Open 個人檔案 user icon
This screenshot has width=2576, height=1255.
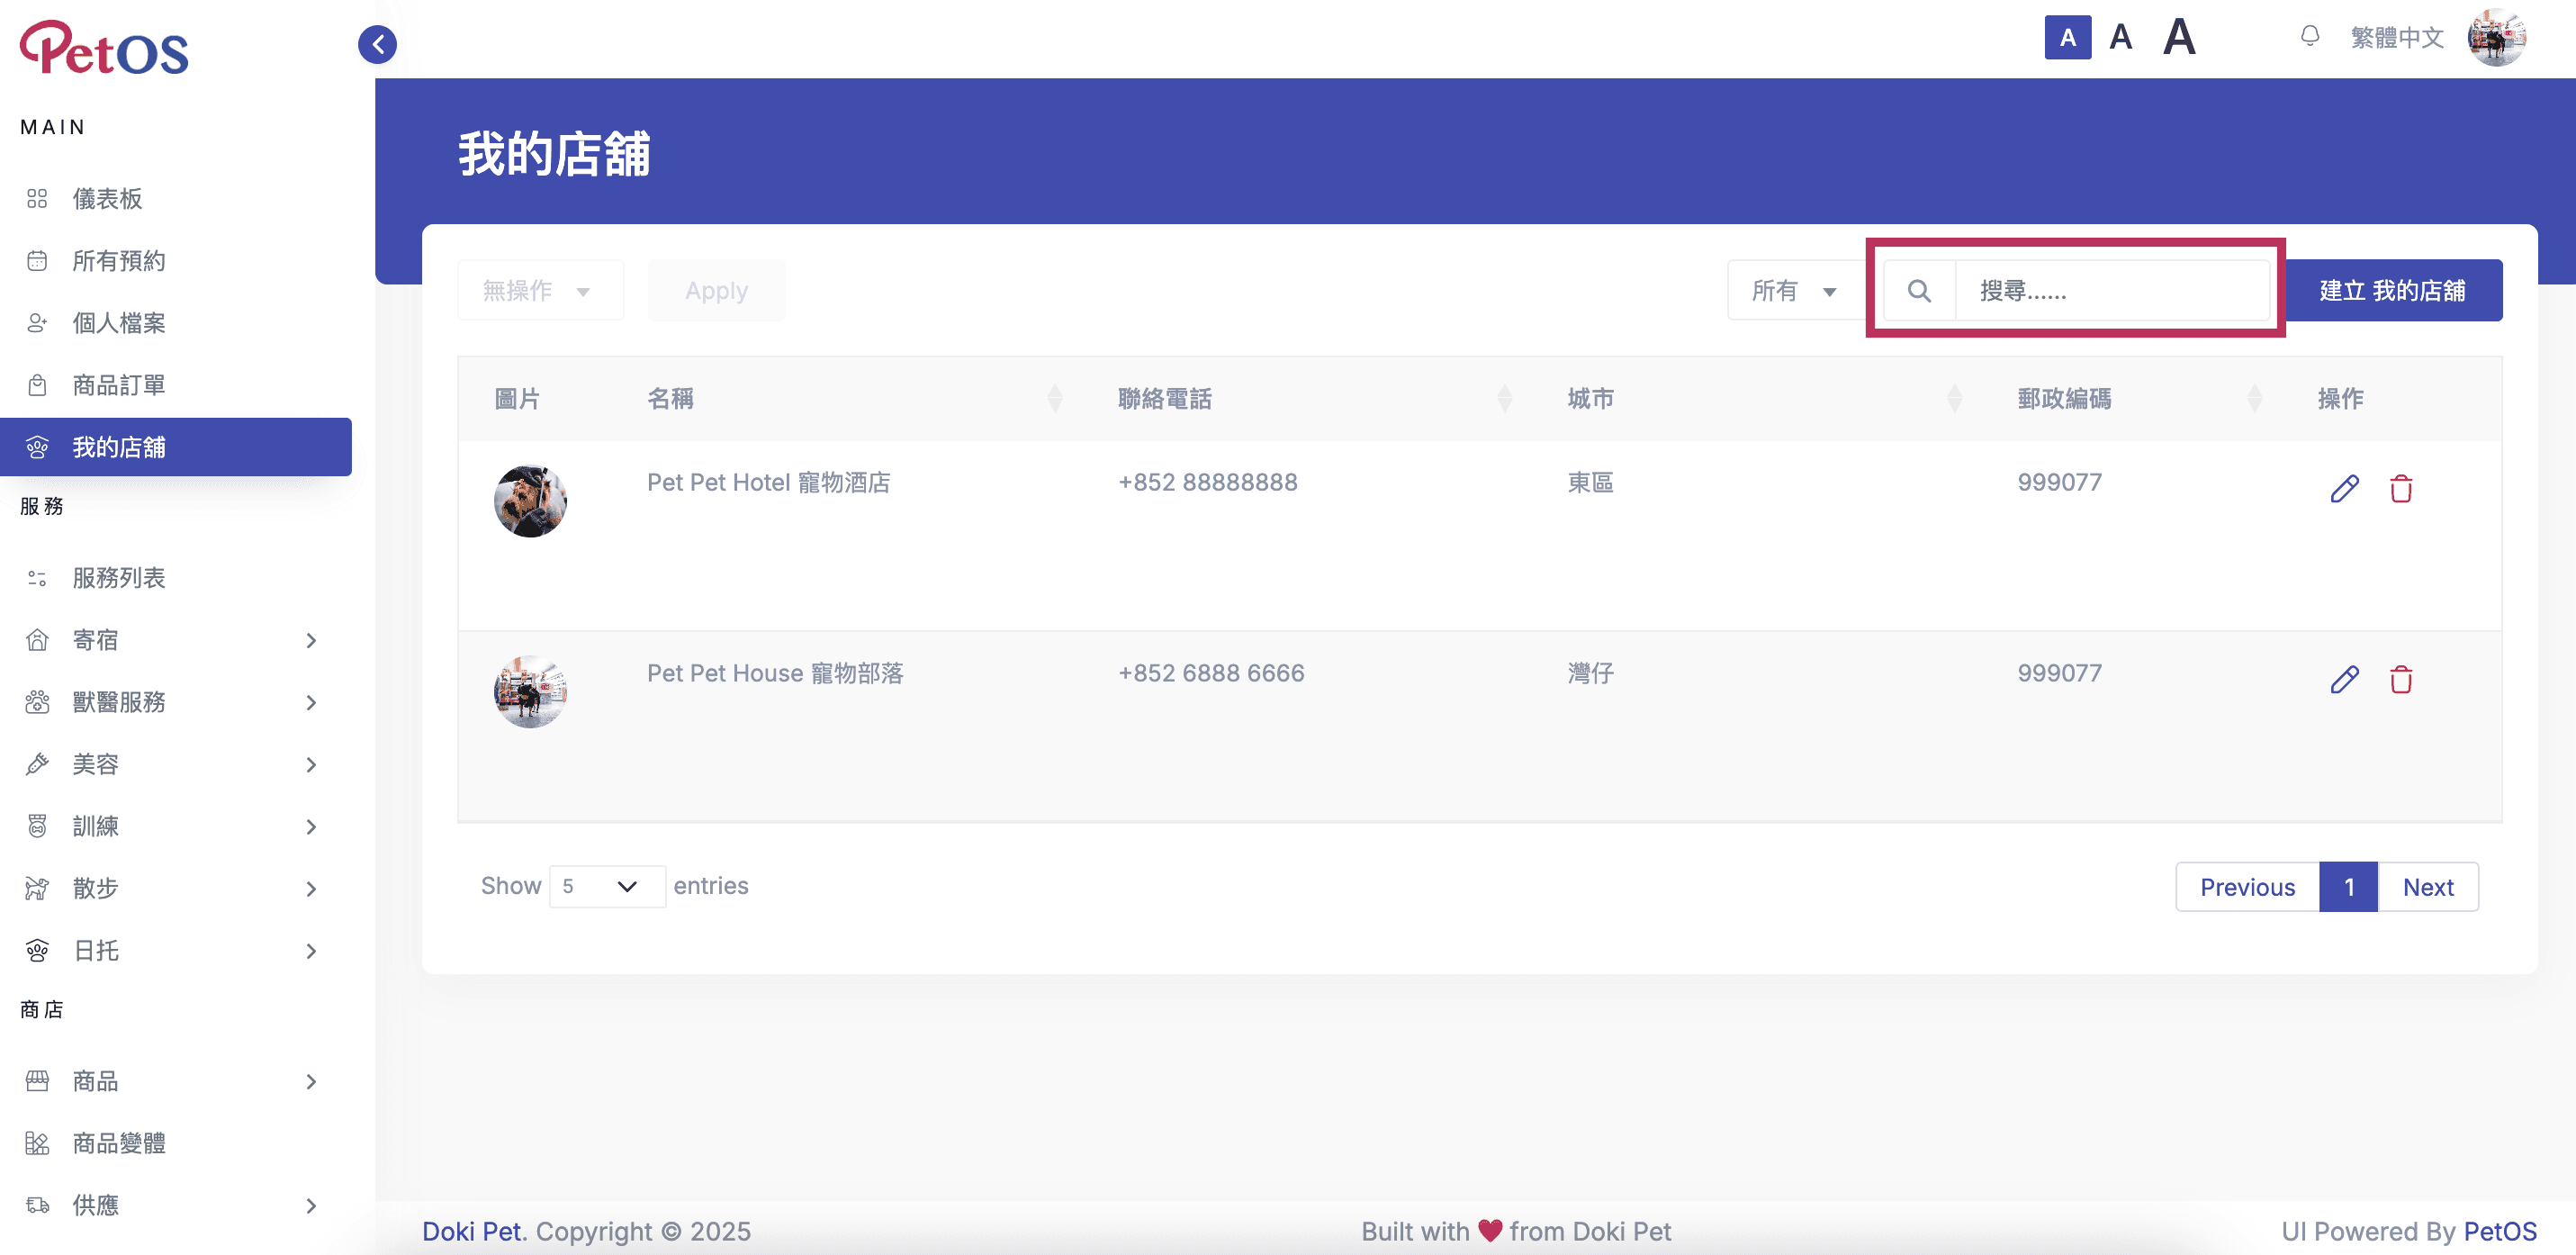click(37, 323)
